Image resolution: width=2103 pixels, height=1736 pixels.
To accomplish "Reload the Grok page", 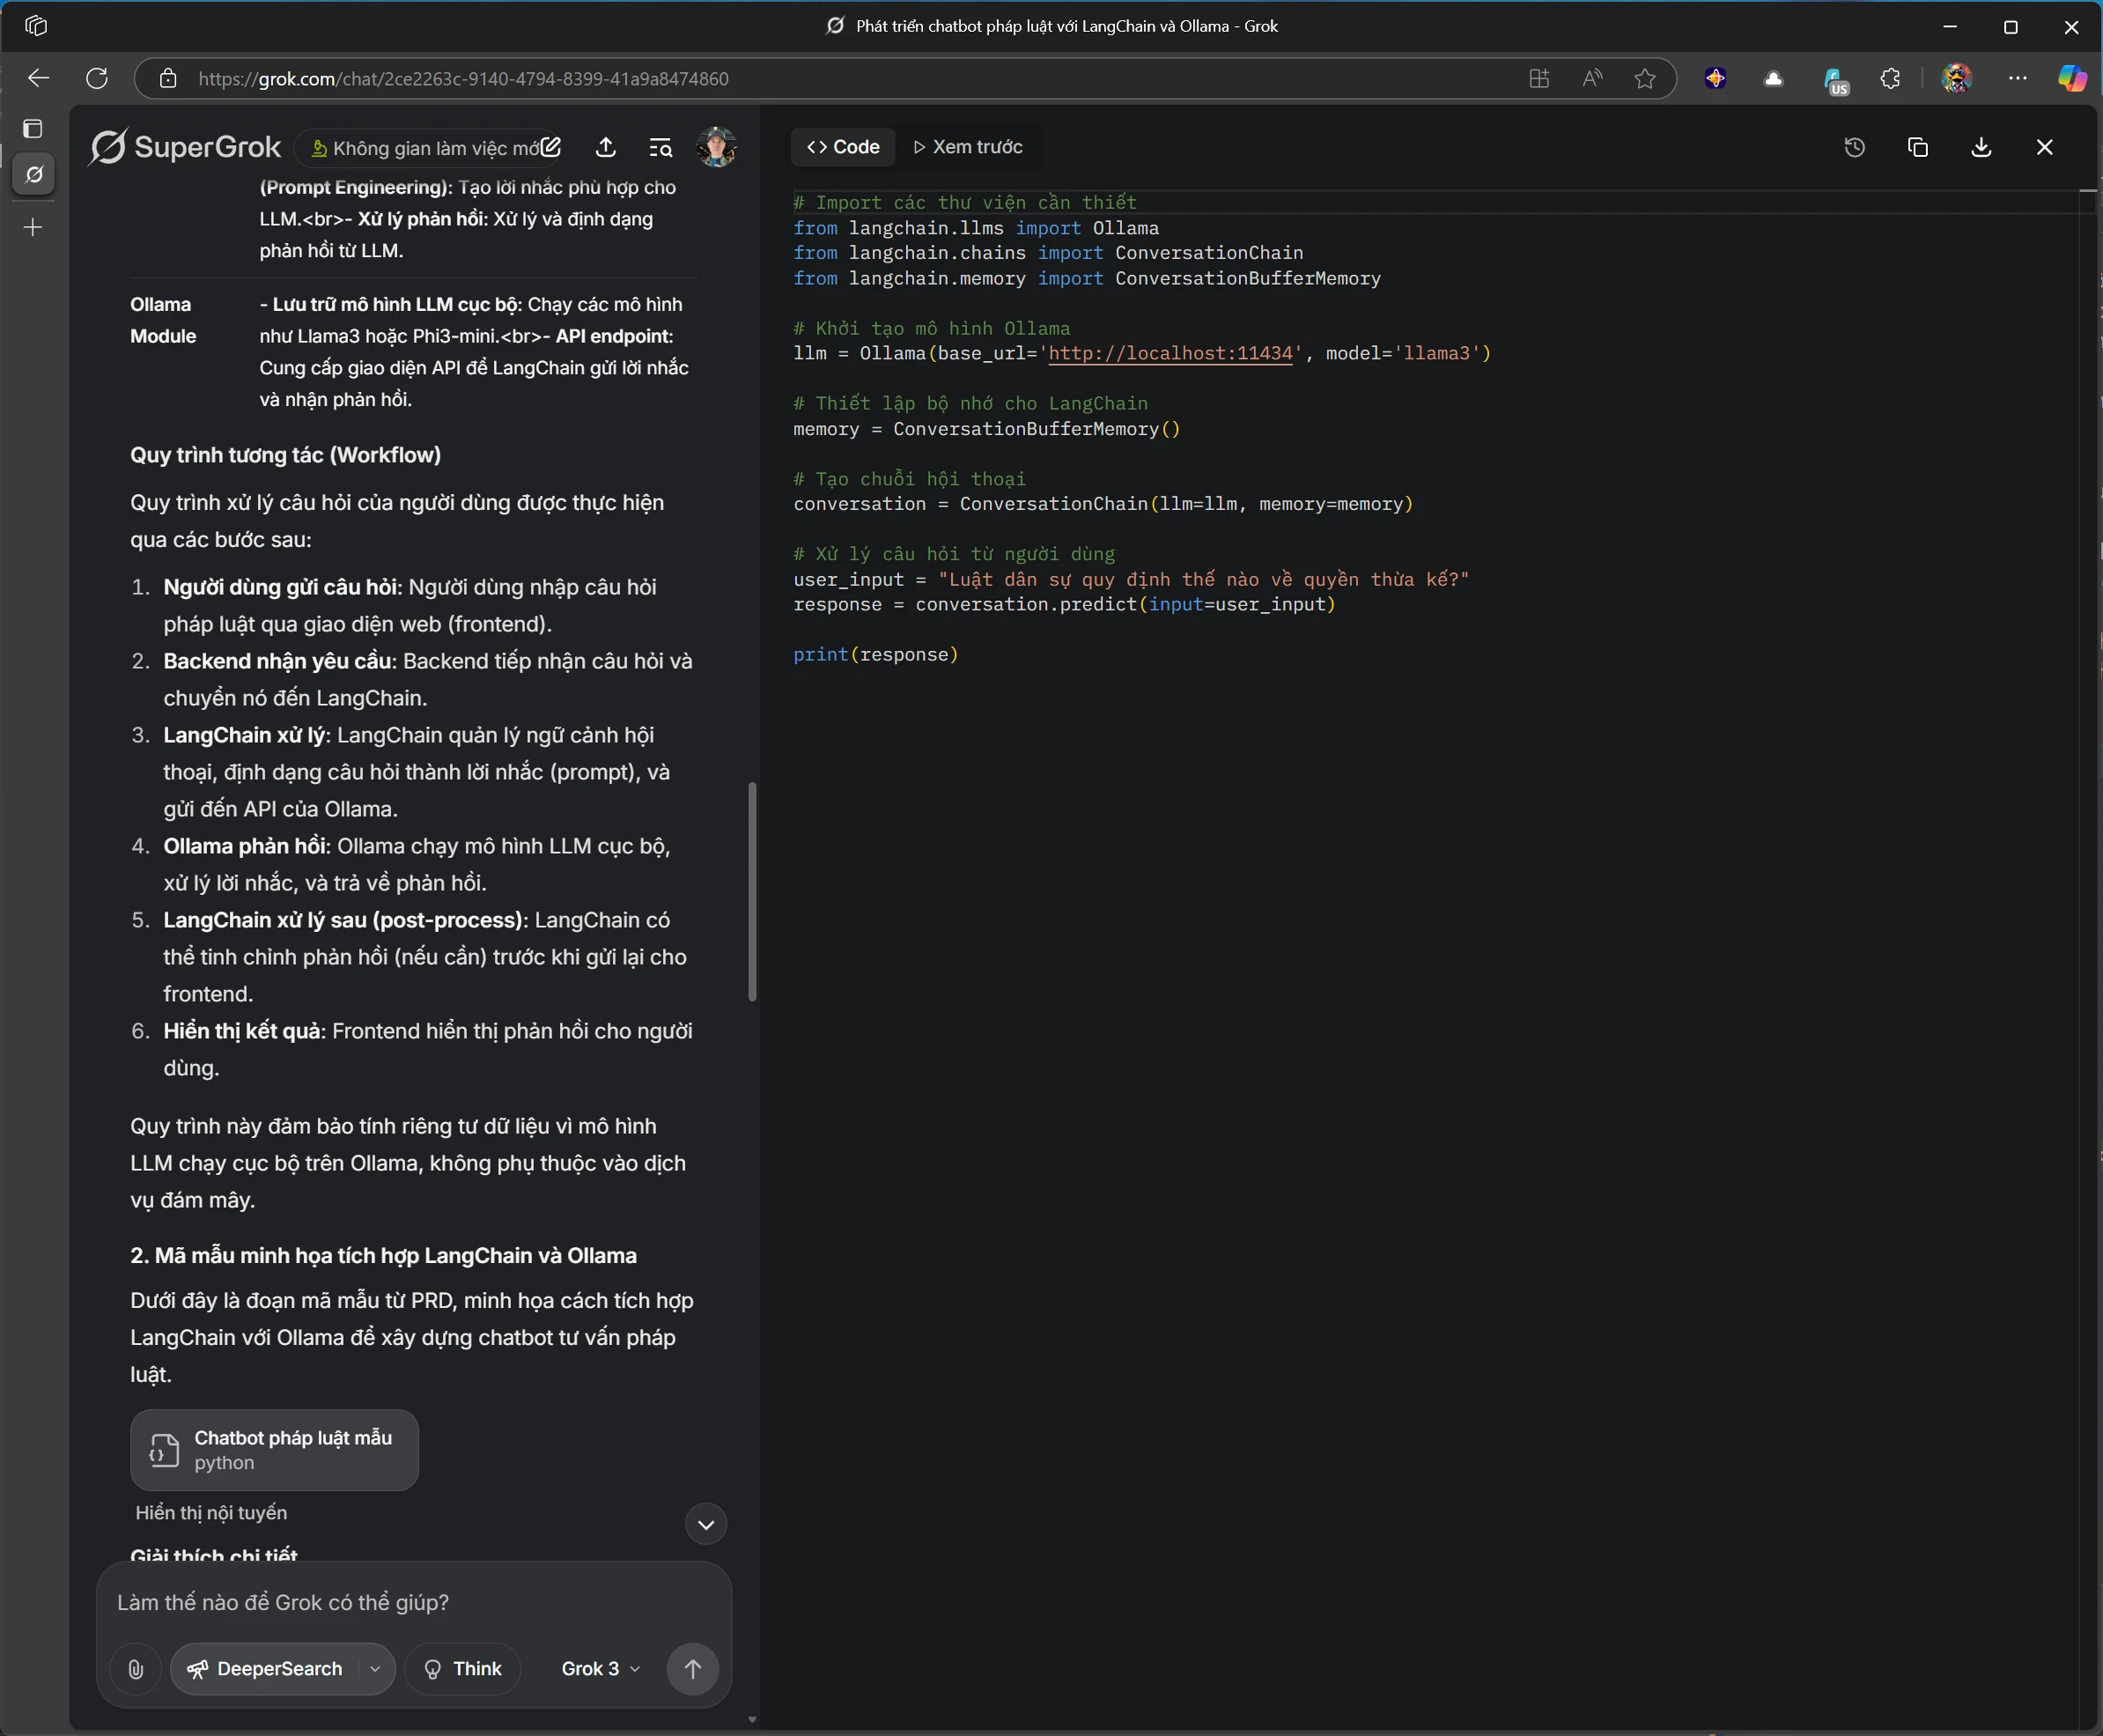I will point(96,78).
